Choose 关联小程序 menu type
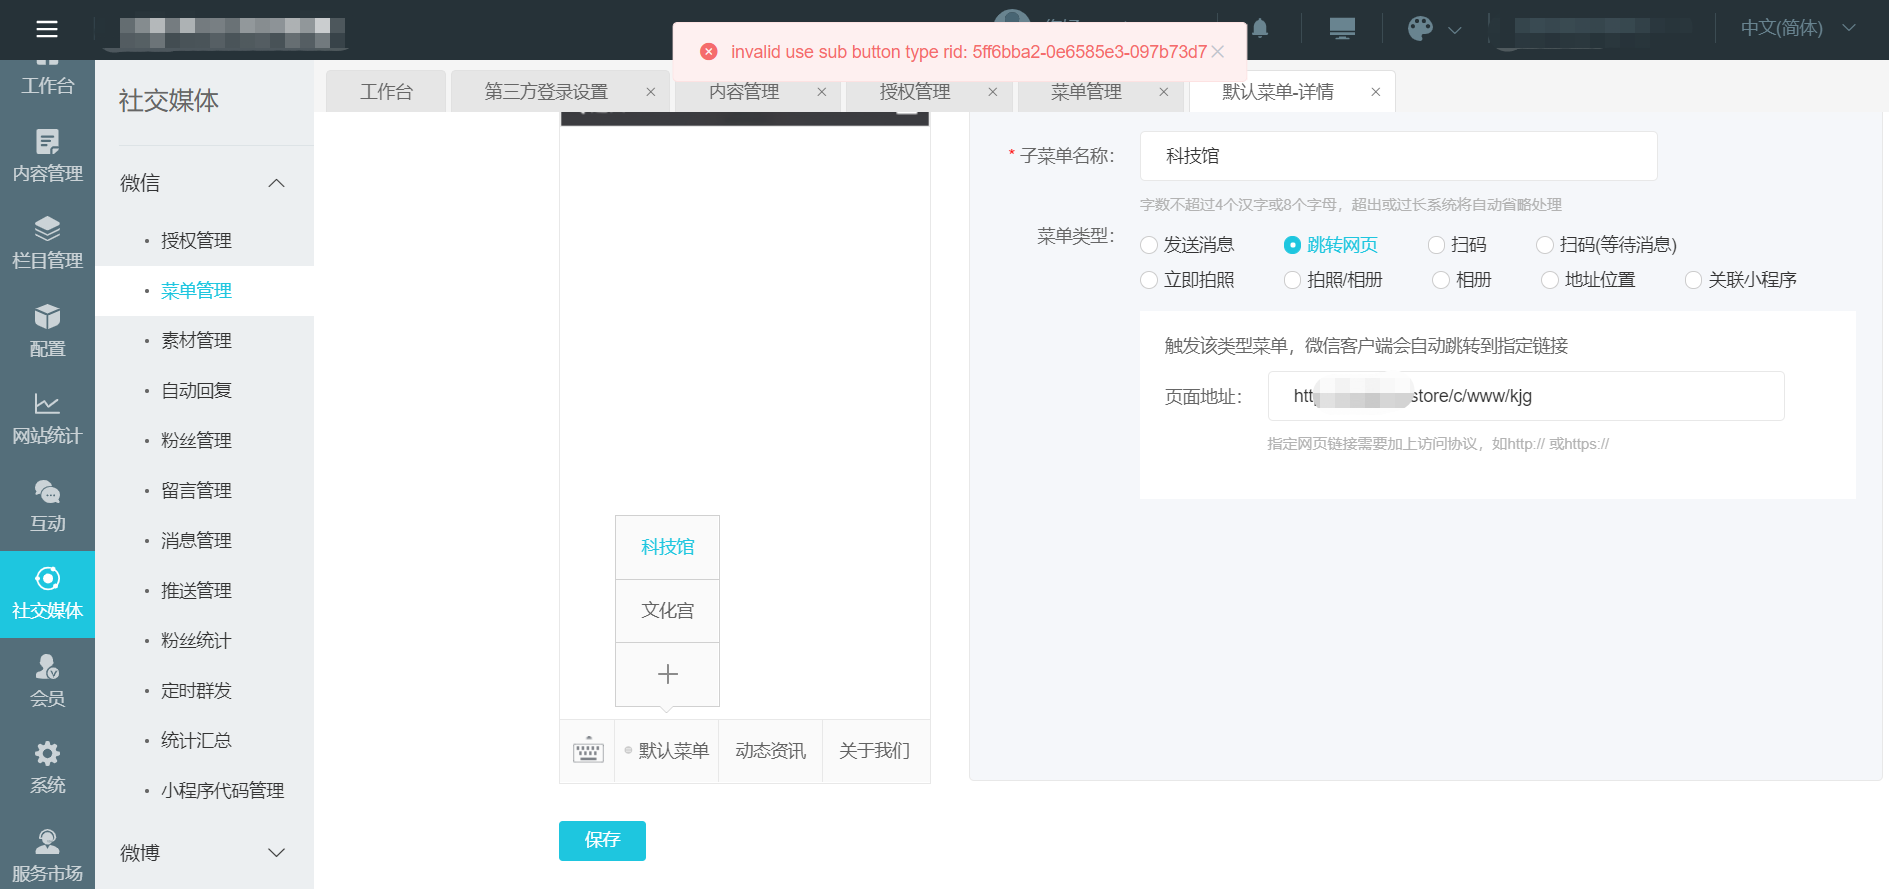This screenshot has width=1889, height=889. coord(1694,280)
